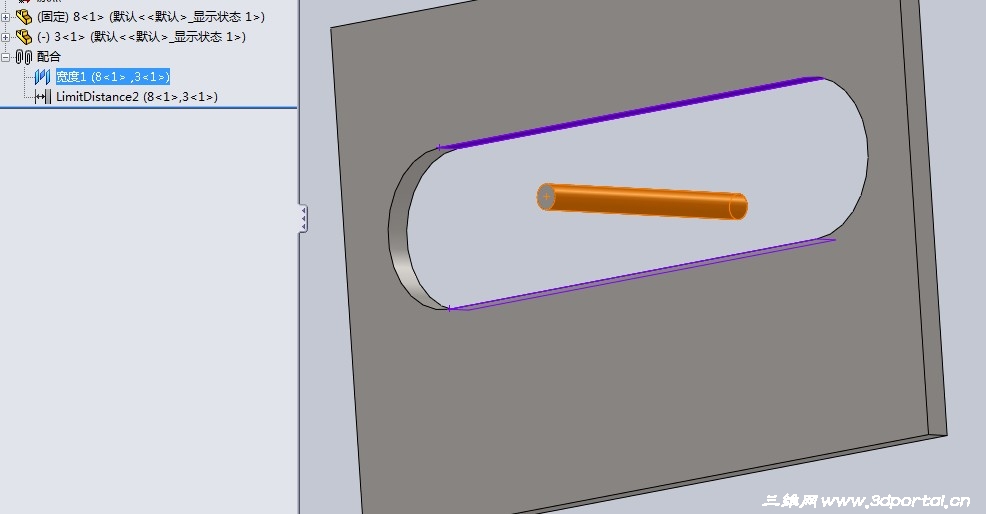Collapse the feature tree panel with the splitter handle

coord(303,219)
